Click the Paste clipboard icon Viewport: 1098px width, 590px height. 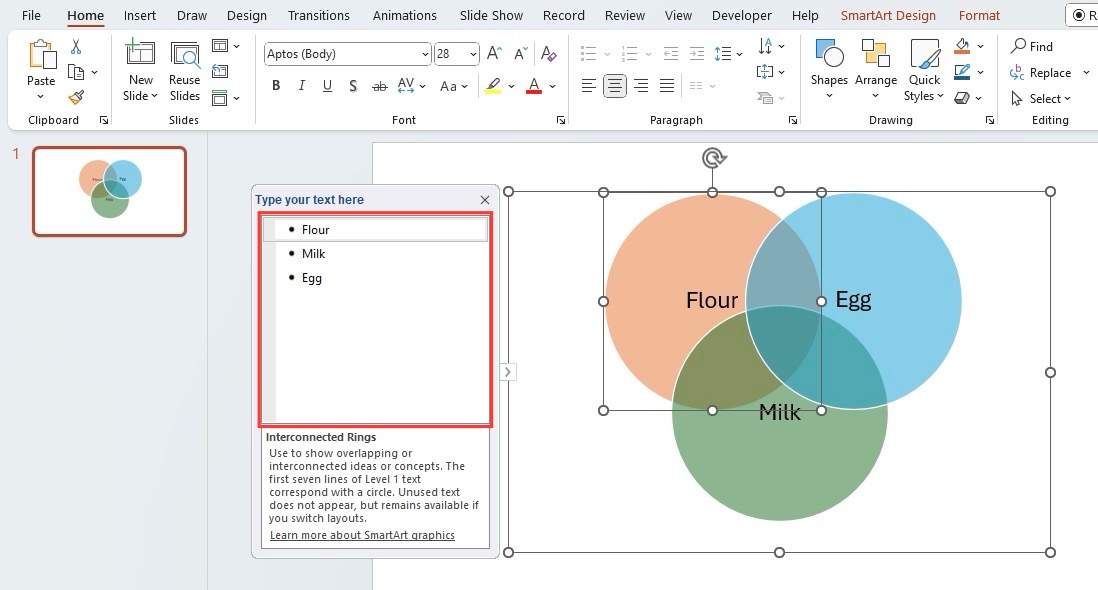coord(41,55)
